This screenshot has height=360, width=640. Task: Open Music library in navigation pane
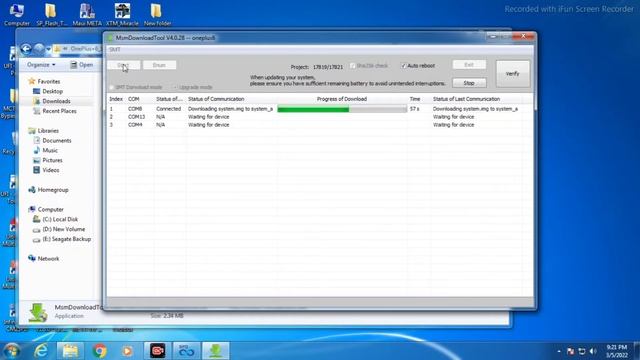pyautogui.click(x=50, y=150)
